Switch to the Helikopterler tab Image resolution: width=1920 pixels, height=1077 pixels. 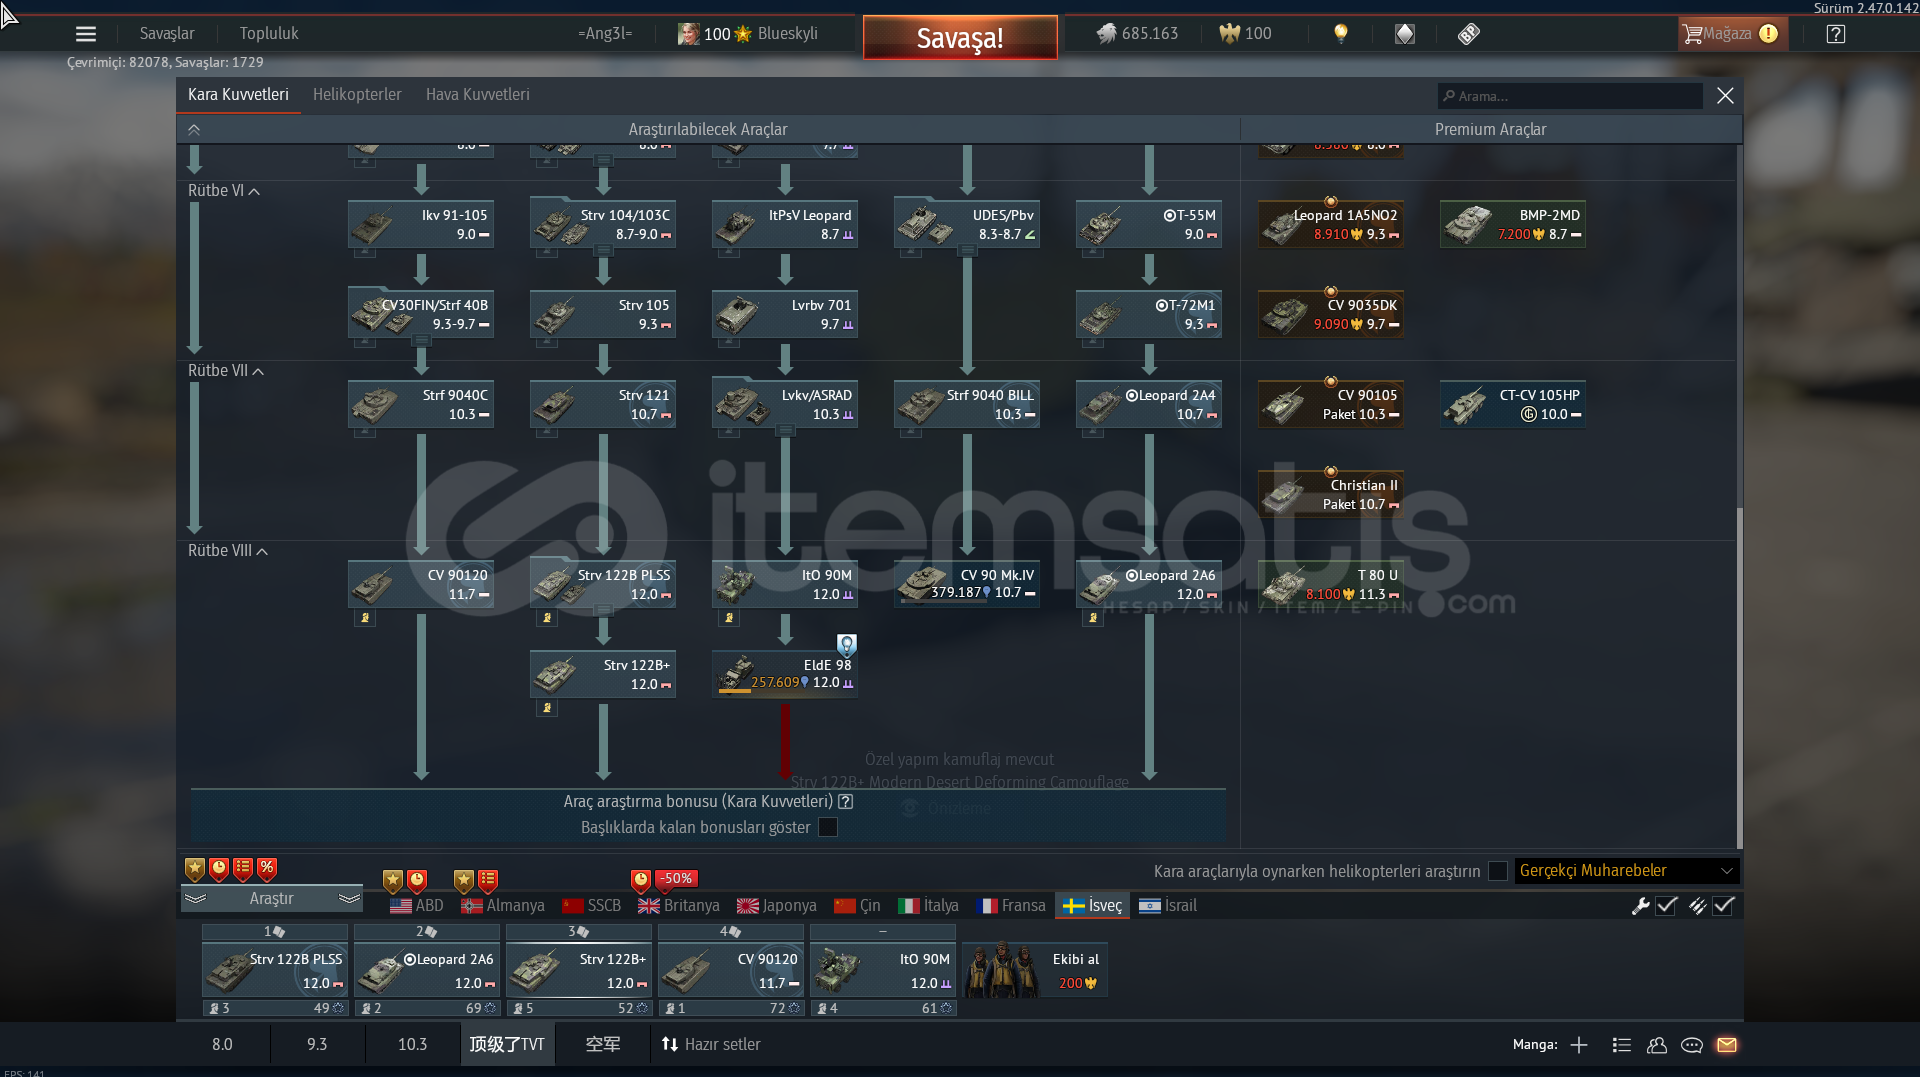tap(357, 95)
